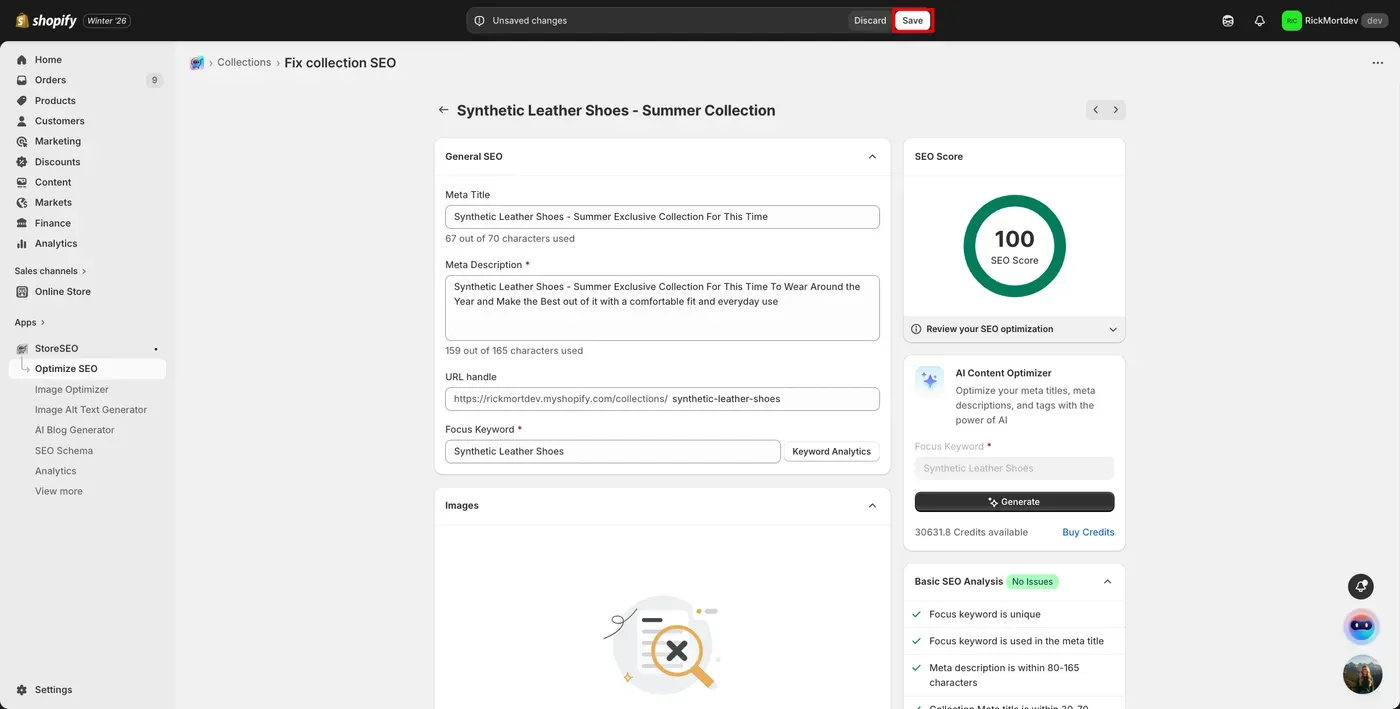This screenshot has width=1400, height=709.
Task: Click 'Focus keyword is used in the meta title'
Action: (x=1016, y=642)
